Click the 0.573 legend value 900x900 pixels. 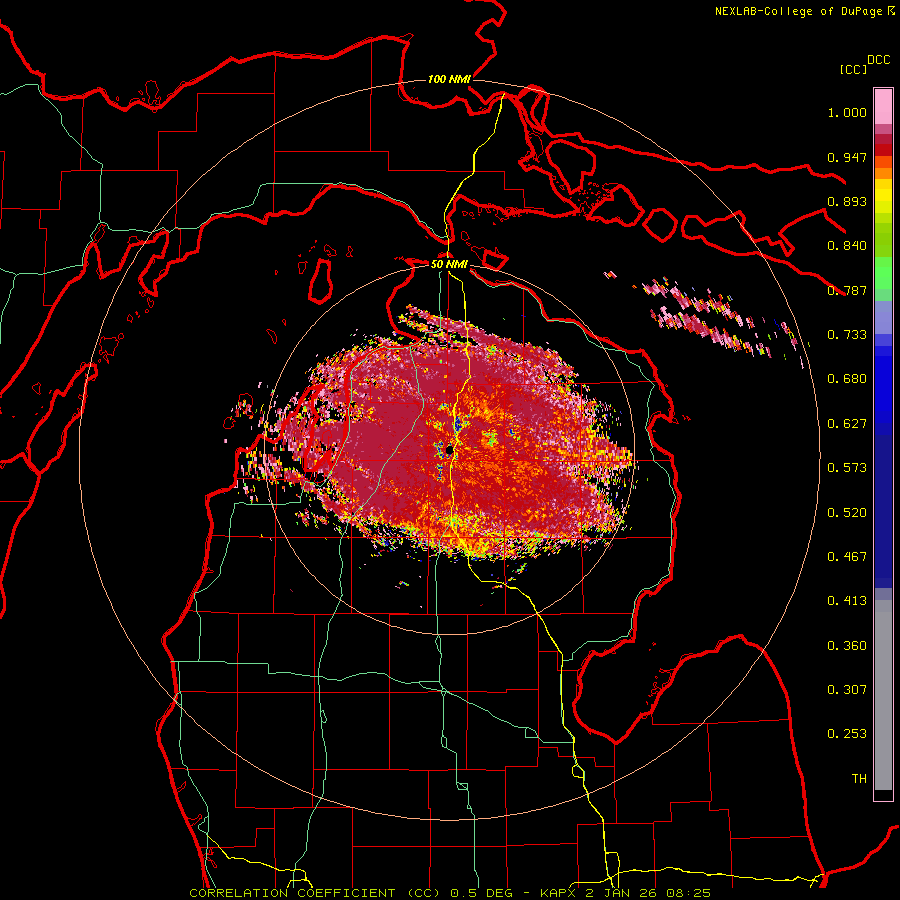point(847,468)
